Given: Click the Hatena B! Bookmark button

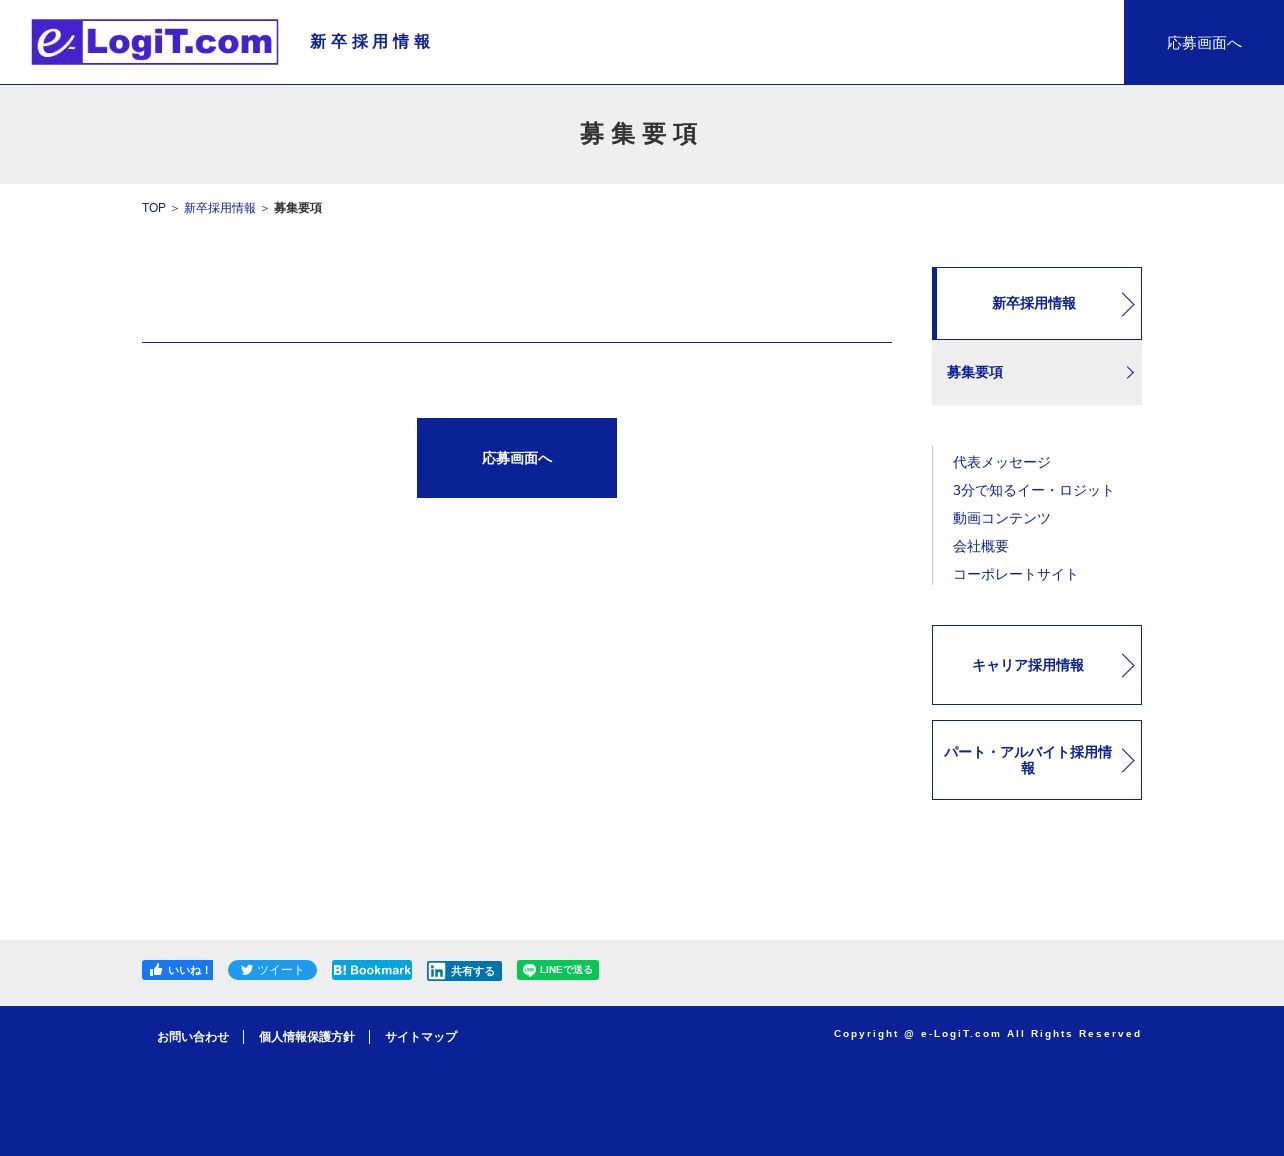Looking at the screenshot, I should point(372,970).
